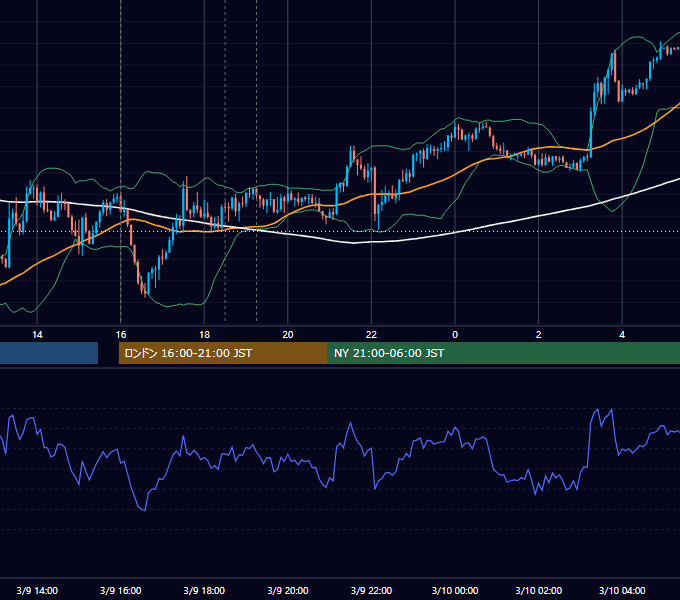Click the date label 3/10 04:00
680x600 pixels.
[x=622, y=590]
